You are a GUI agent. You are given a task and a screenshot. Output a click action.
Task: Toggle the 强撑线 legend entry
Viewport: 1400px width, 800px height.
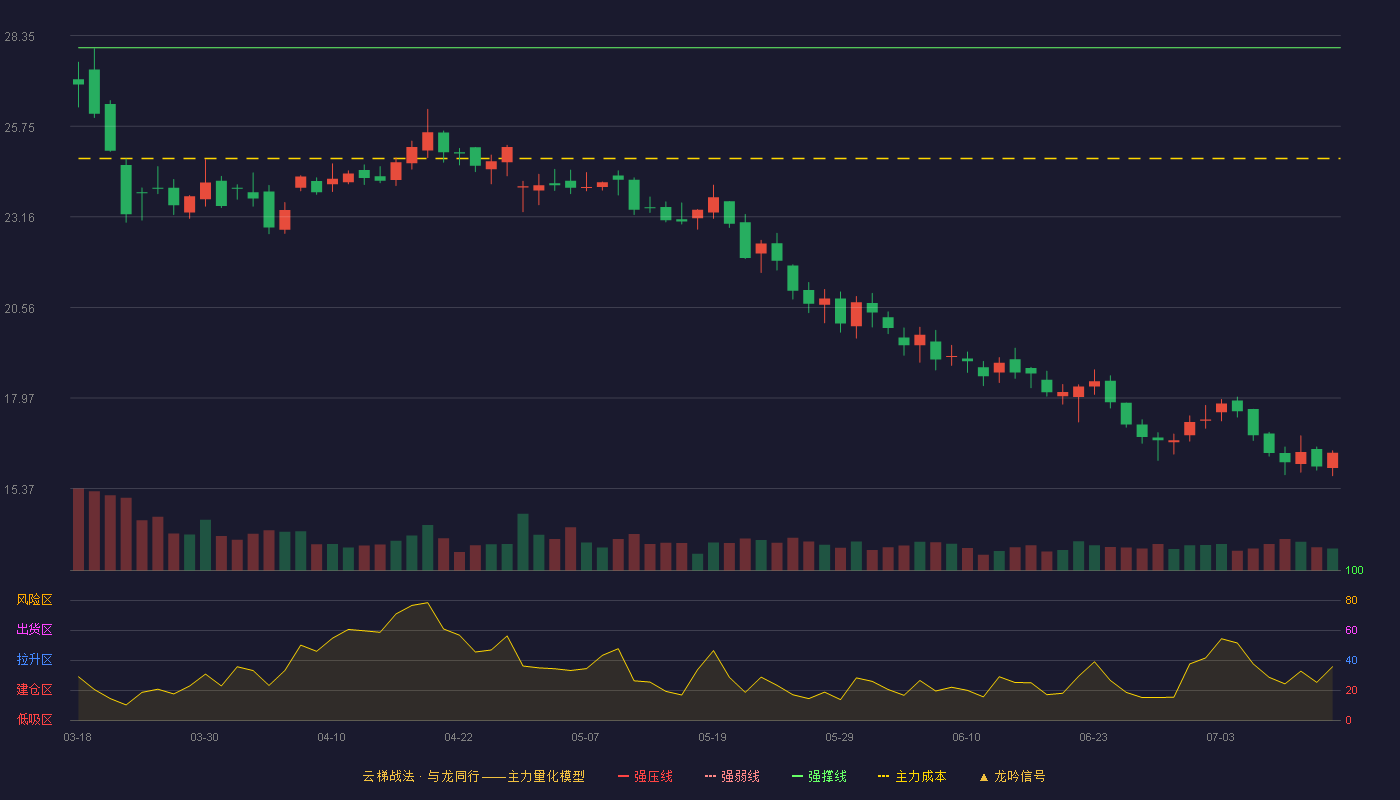(819, 776)
